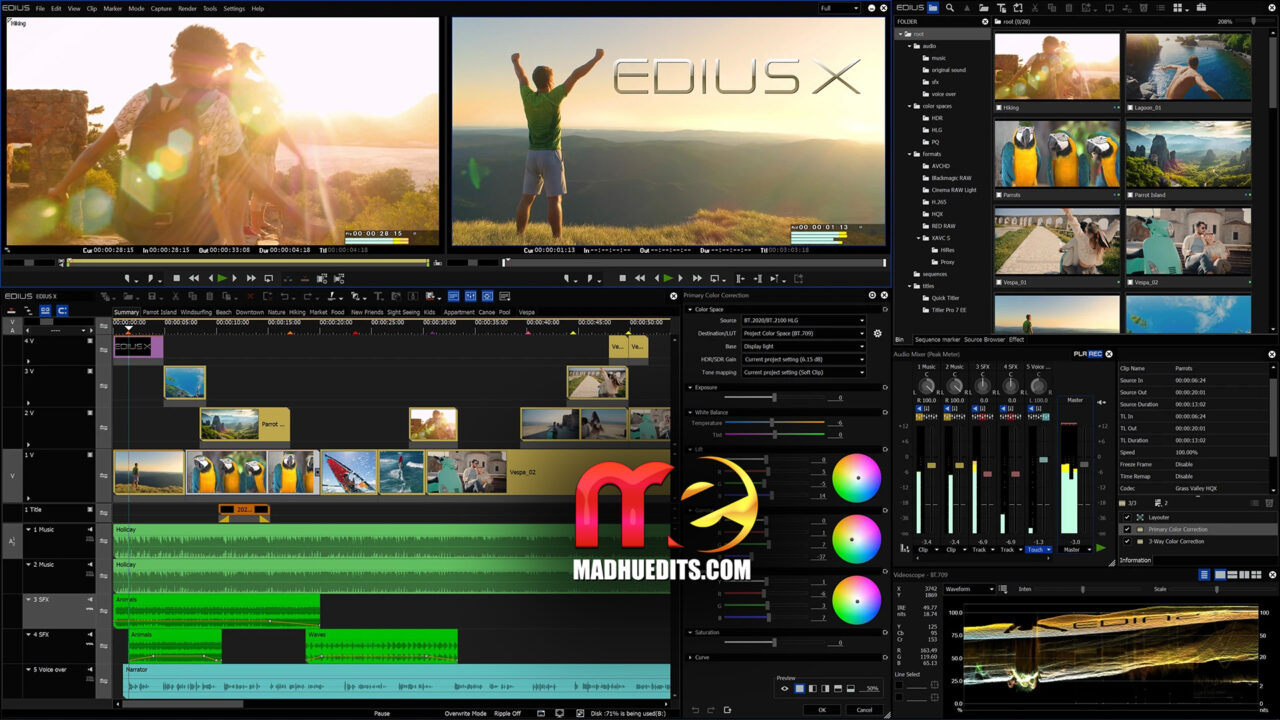This screenshot has width=1280, height=720.
Task: Uncheck the Primary Color Correction effect checkbox
Action: (x=1127, y=529)
